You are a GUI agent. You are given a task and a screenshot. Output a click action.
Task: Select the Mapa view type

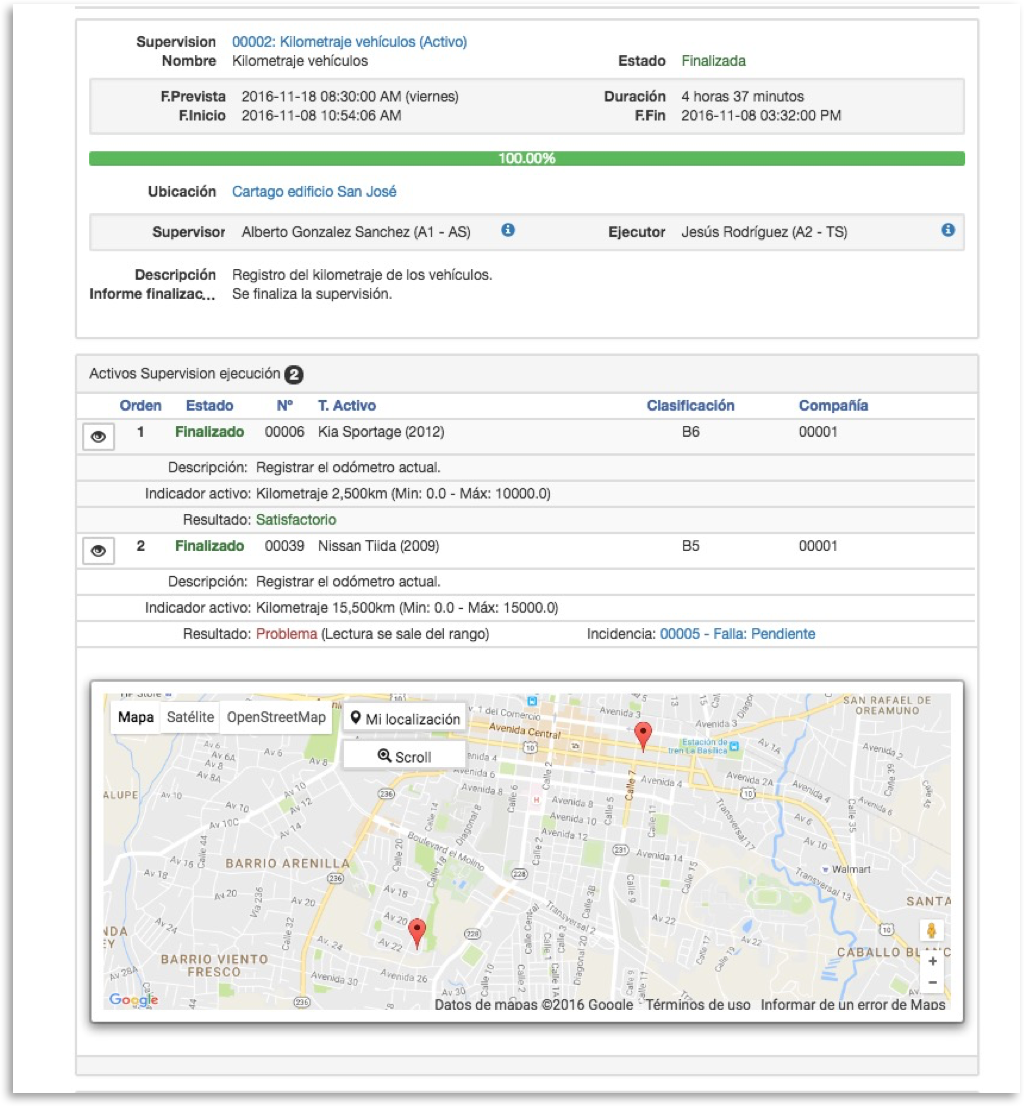coord(136,717)
